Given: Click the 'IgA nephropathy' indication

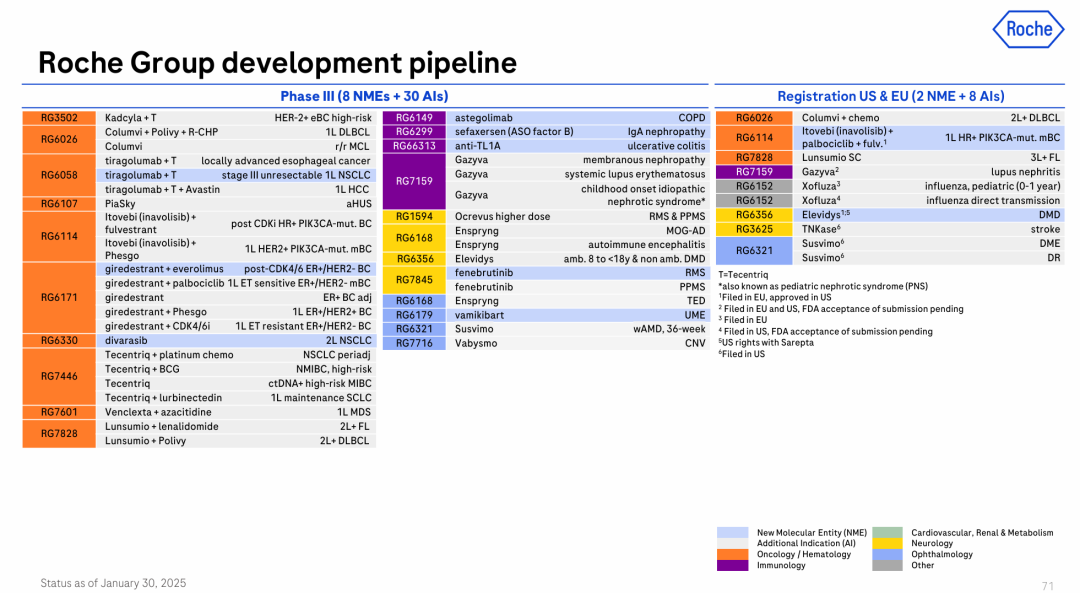Looking at the screenshot, I should tap(667, 132).
